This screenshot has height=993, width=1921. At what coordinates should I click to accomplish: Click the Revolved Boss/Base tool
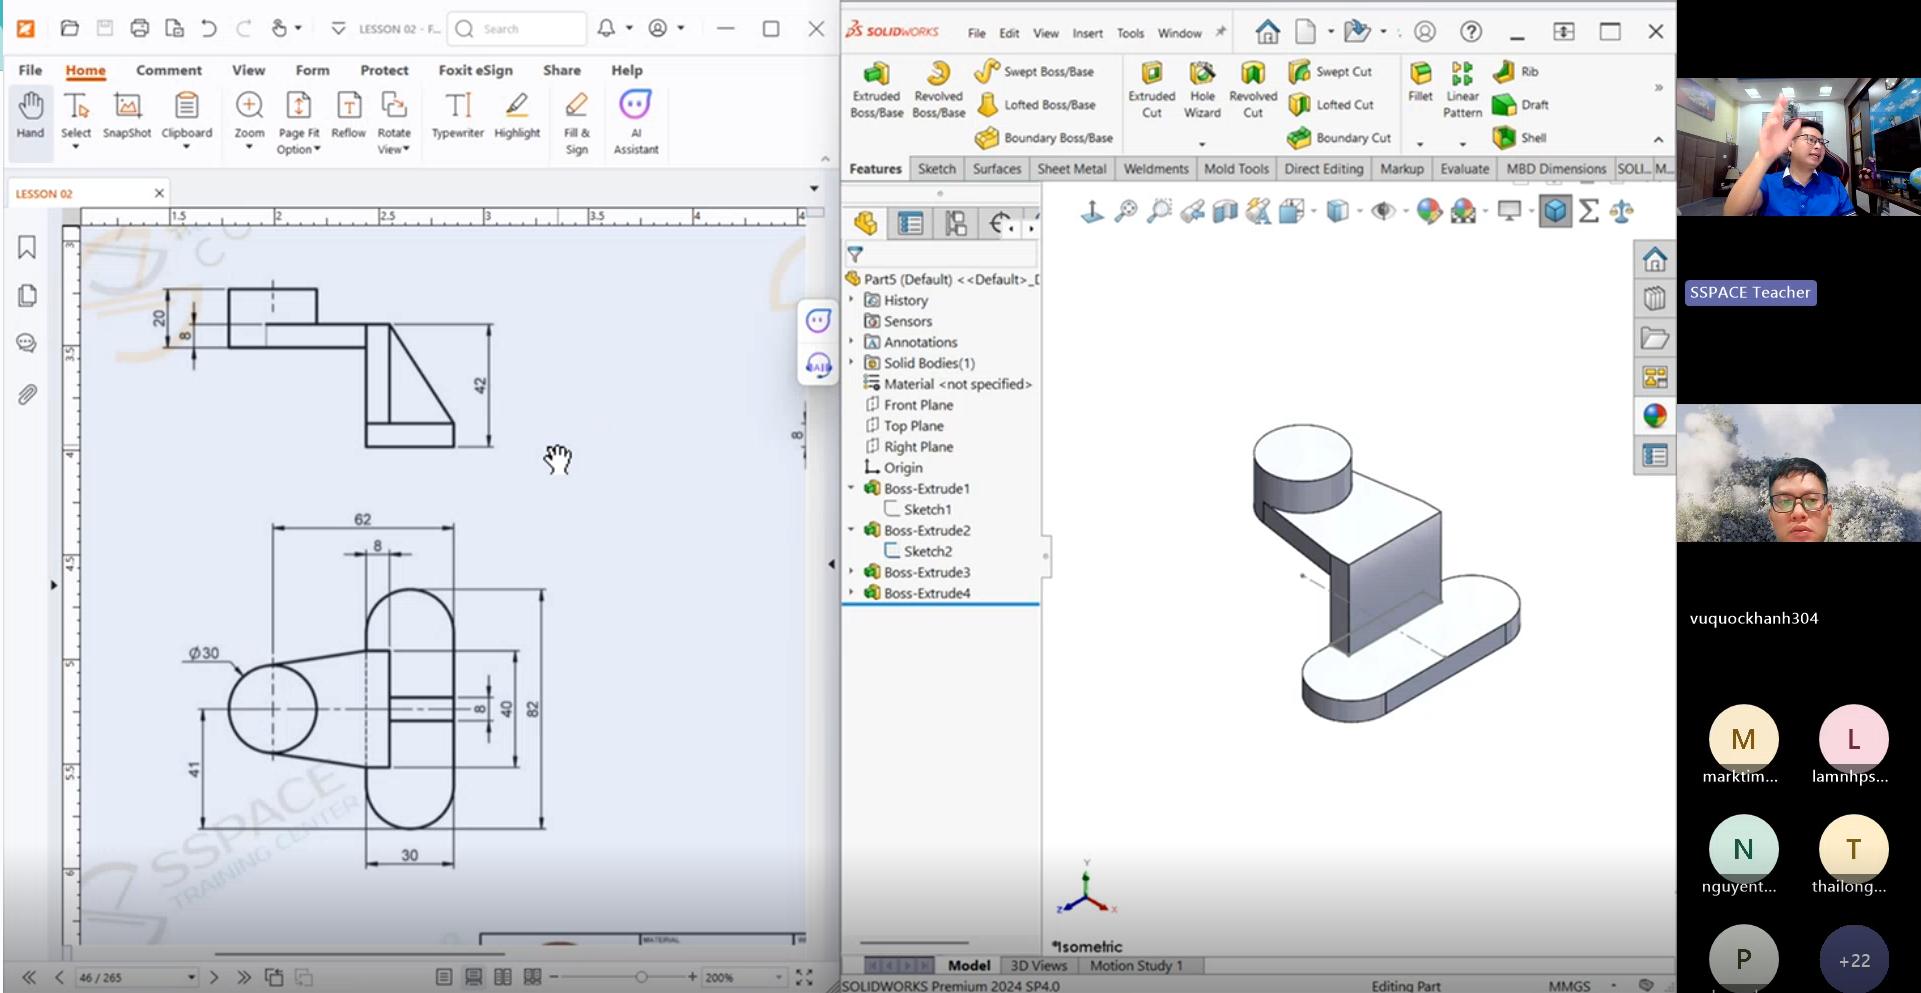938,91
